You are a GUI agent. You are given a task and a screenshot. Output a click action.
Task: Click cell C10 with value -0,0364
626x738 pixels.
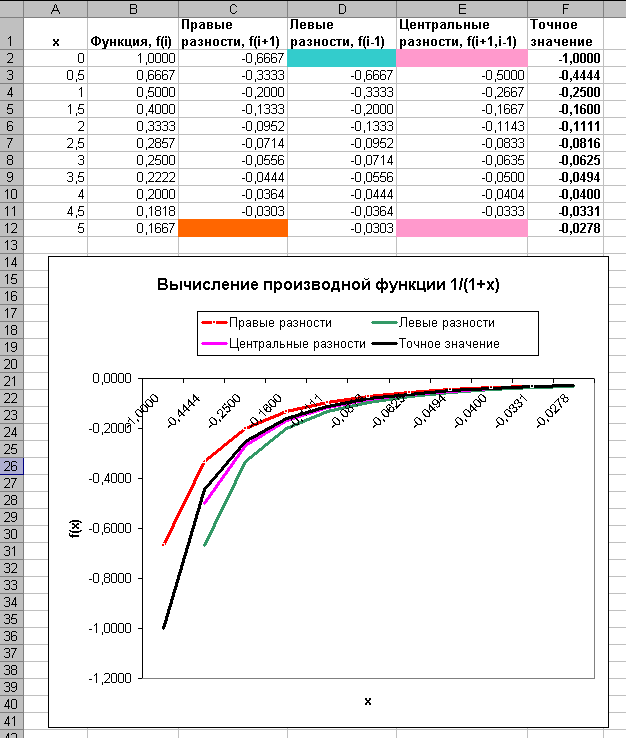233,194
